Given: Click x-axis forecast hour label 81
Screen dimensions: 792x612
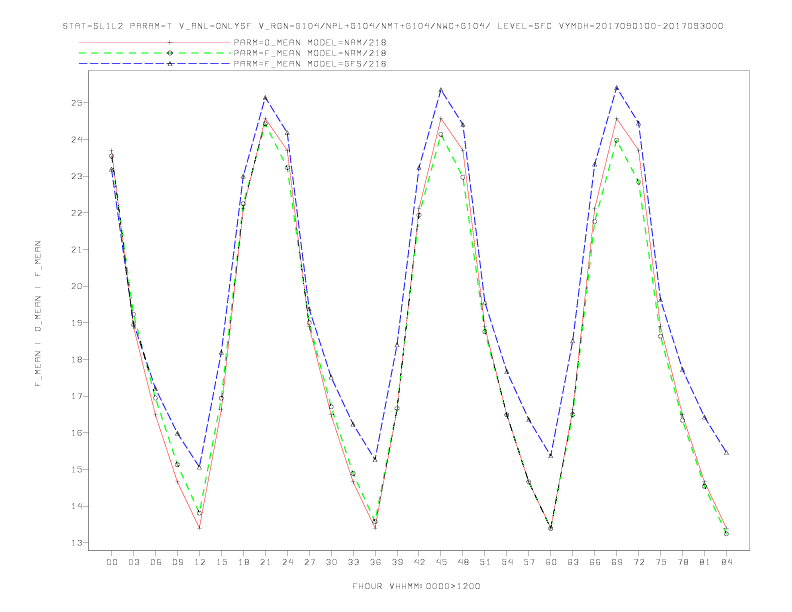Looking at the screenshot, I should [x=704, y=562].
